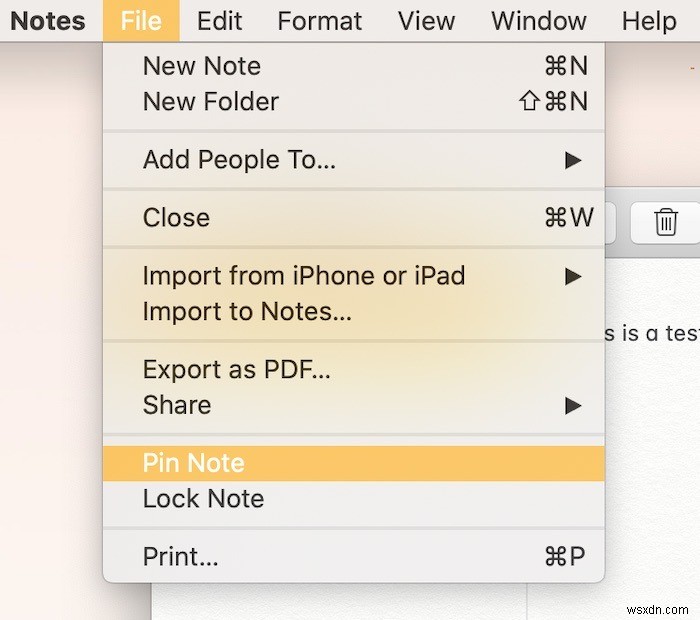
Task: Open the Edit menu
Action: coord(220,21)
